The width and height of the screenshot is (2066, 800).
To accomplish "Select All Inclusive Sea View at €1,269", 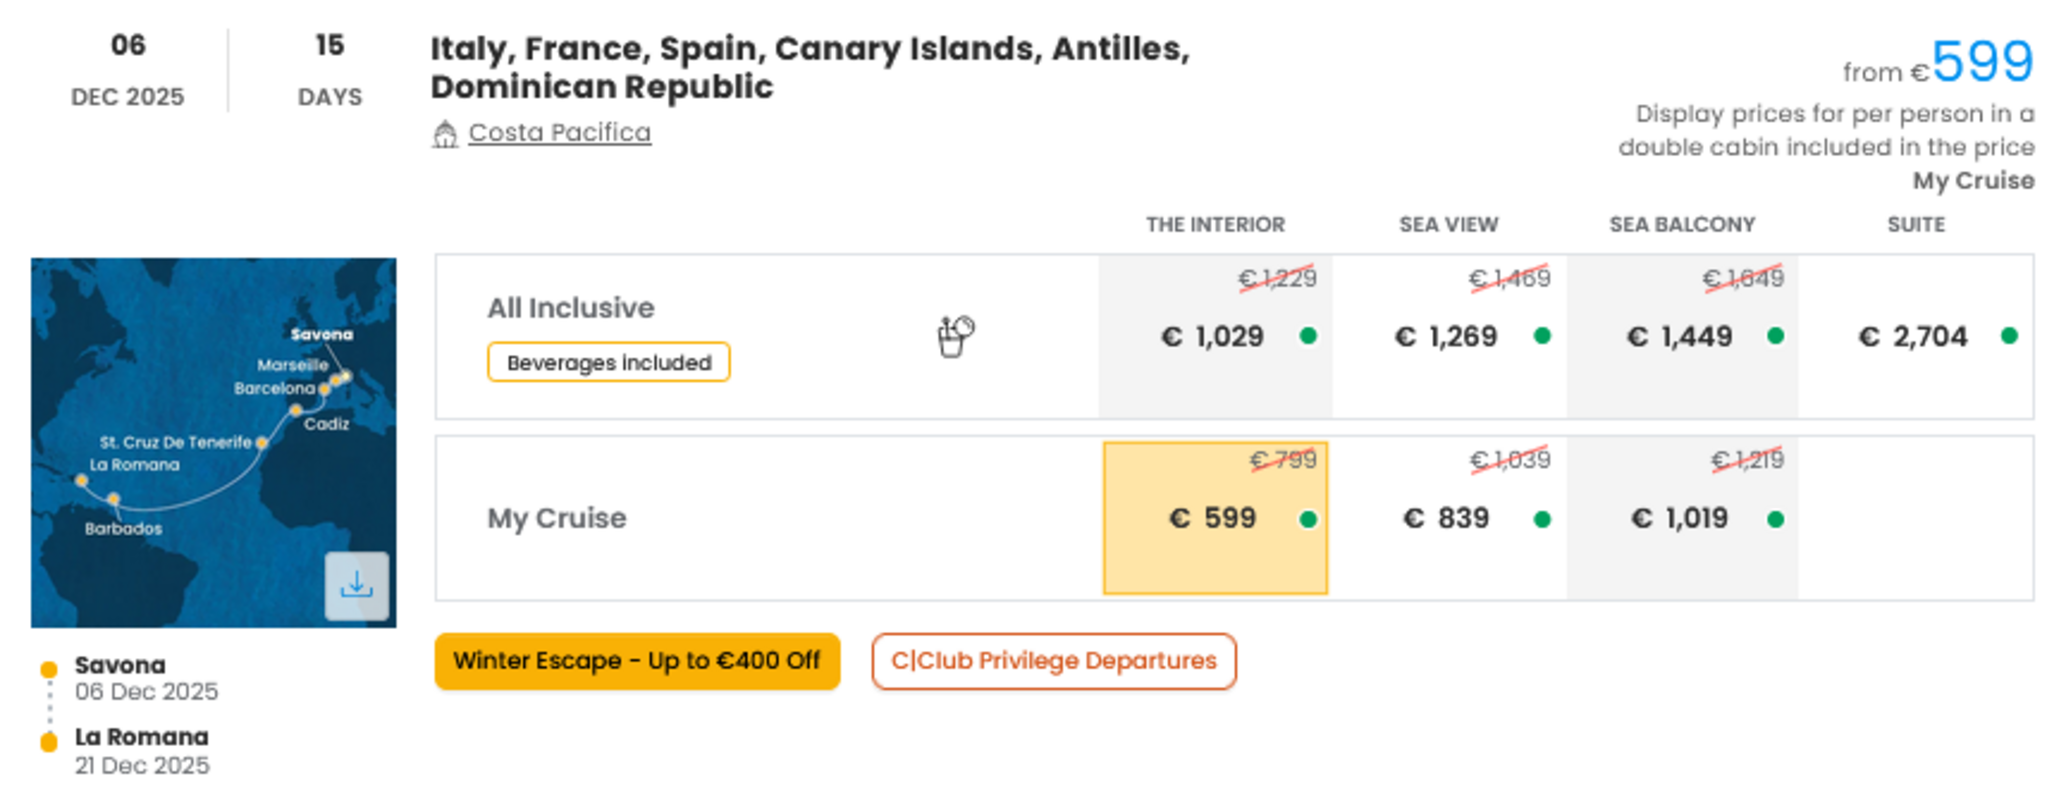I will pos(1449,336).
